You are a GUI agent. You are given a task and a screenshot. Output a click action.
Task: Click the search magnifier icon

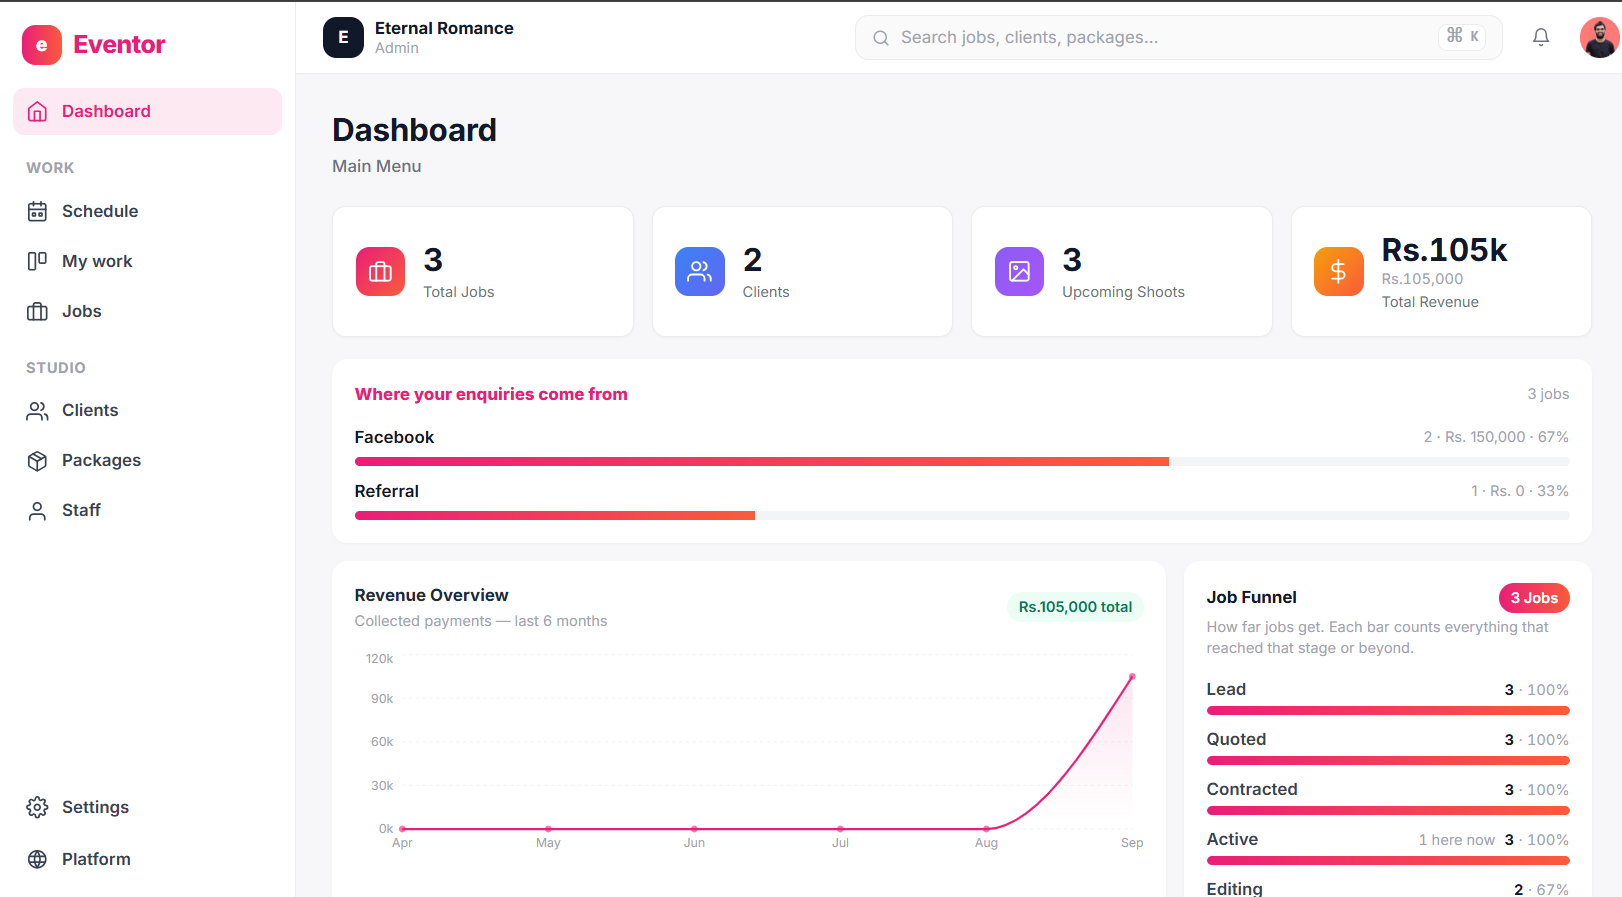click(x=881, y=38)
